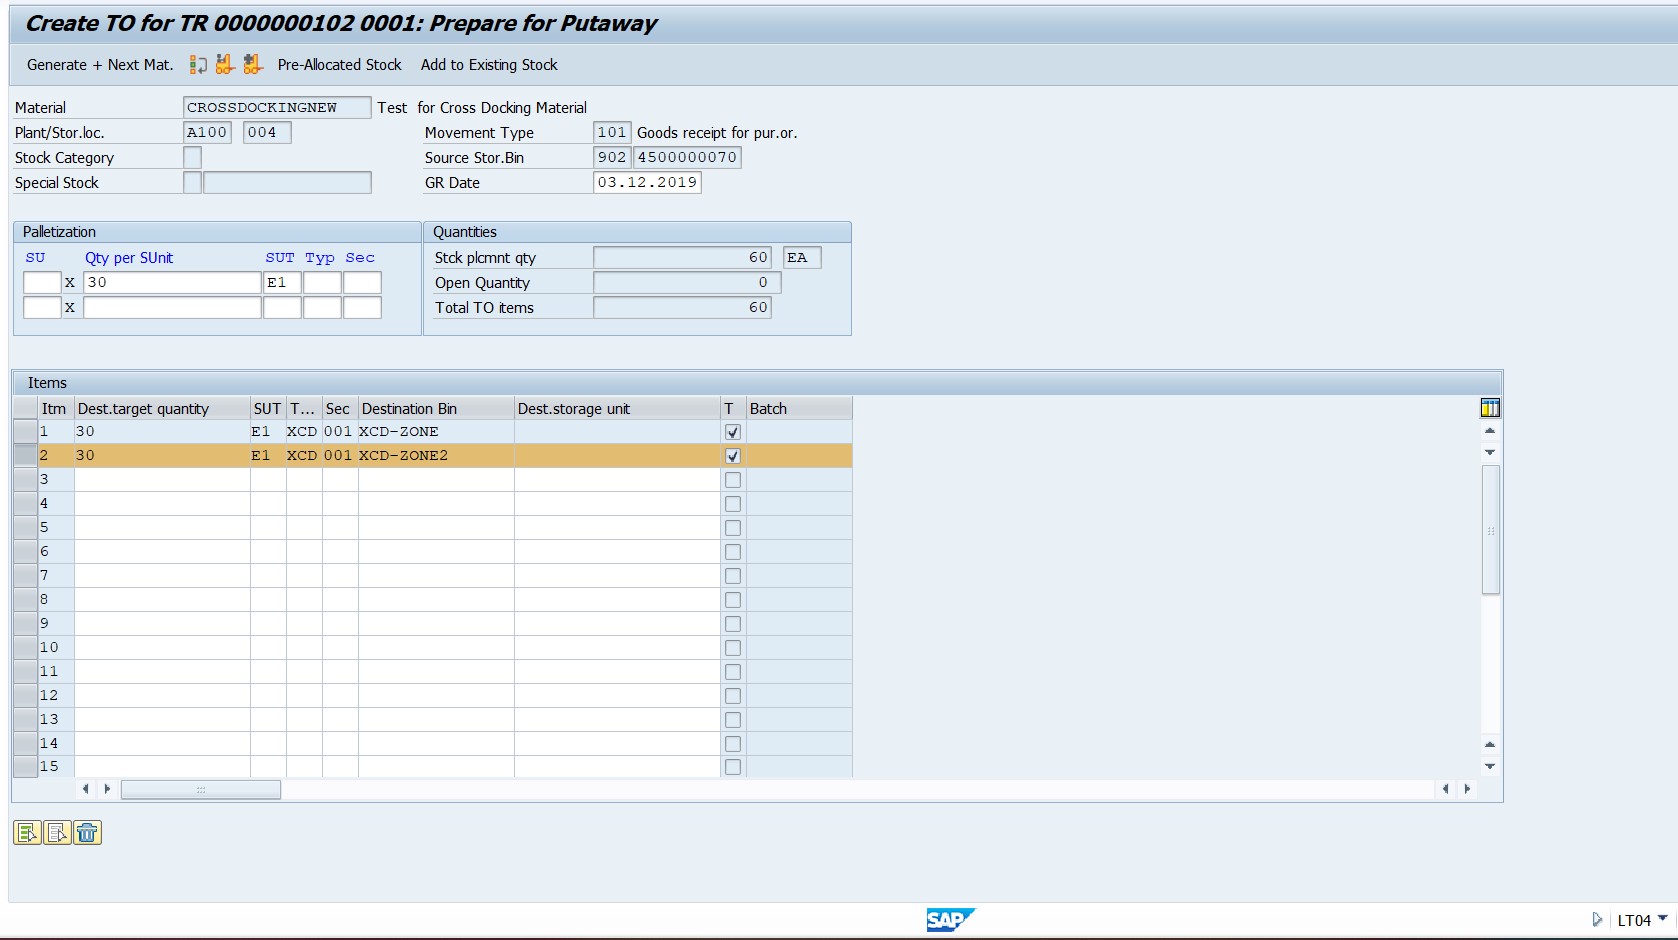Click Add to Existing Stock button
Screen dimensions: 1678x940
click(489, 65)
